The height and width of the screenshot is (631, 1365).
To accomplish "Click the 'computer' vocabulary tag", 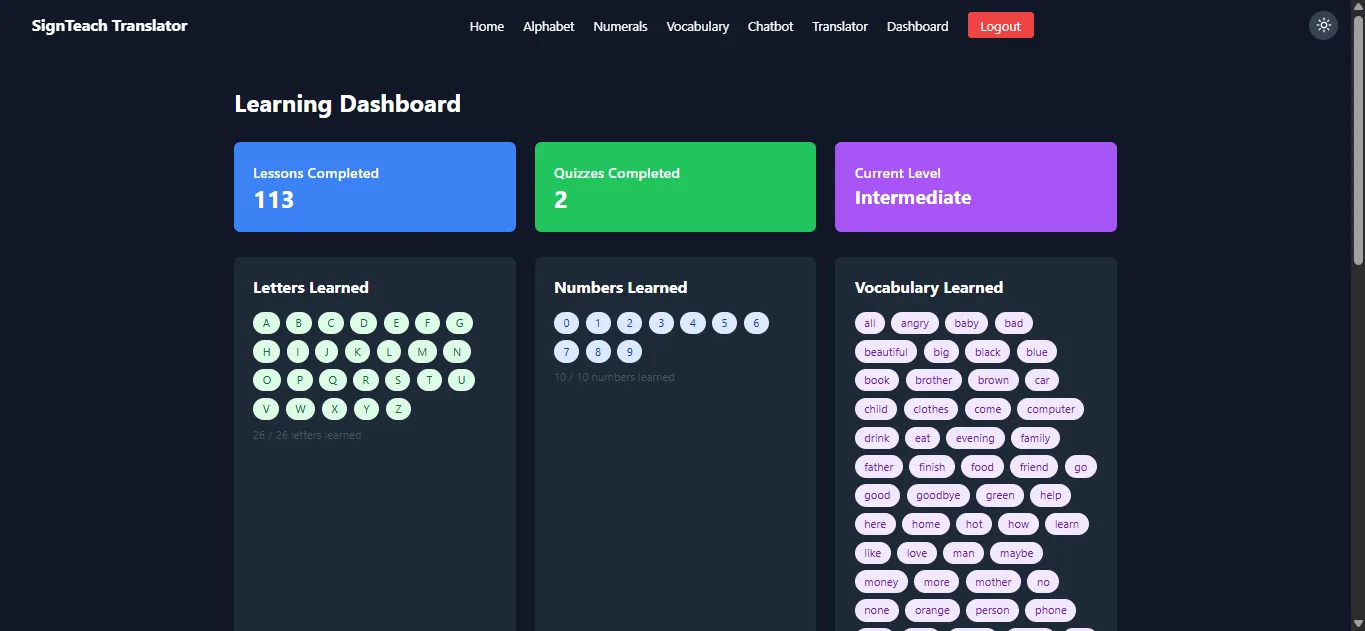I will pos(1051,409).
